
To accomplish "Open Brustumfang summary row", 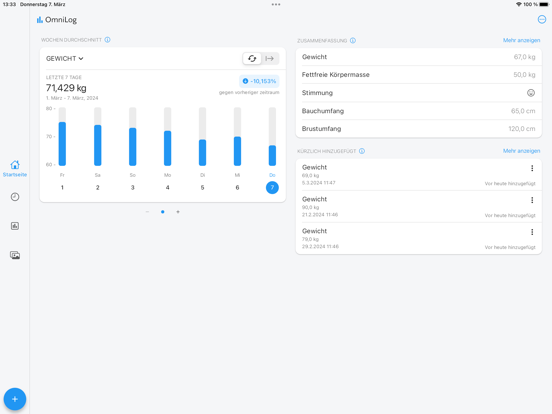I will point(419,128).
